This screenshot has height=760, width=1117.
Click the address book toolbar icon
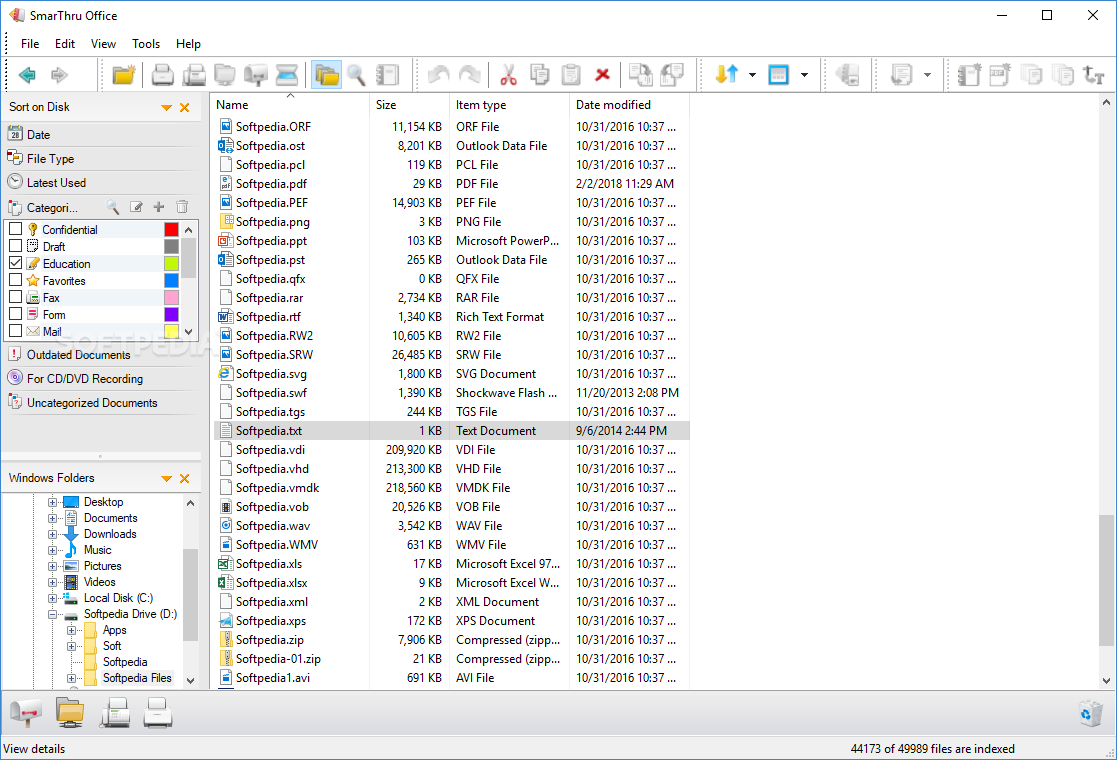pyautogui.click(x=388, y=74)
